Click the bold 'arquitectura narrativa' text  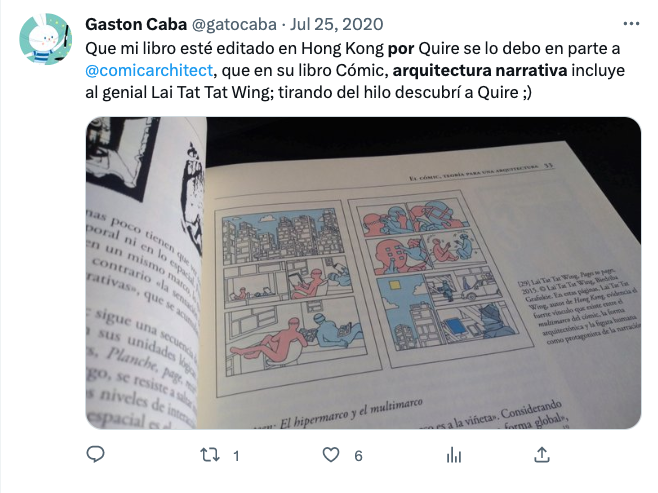pyautogui.click(x=480, y=70)
